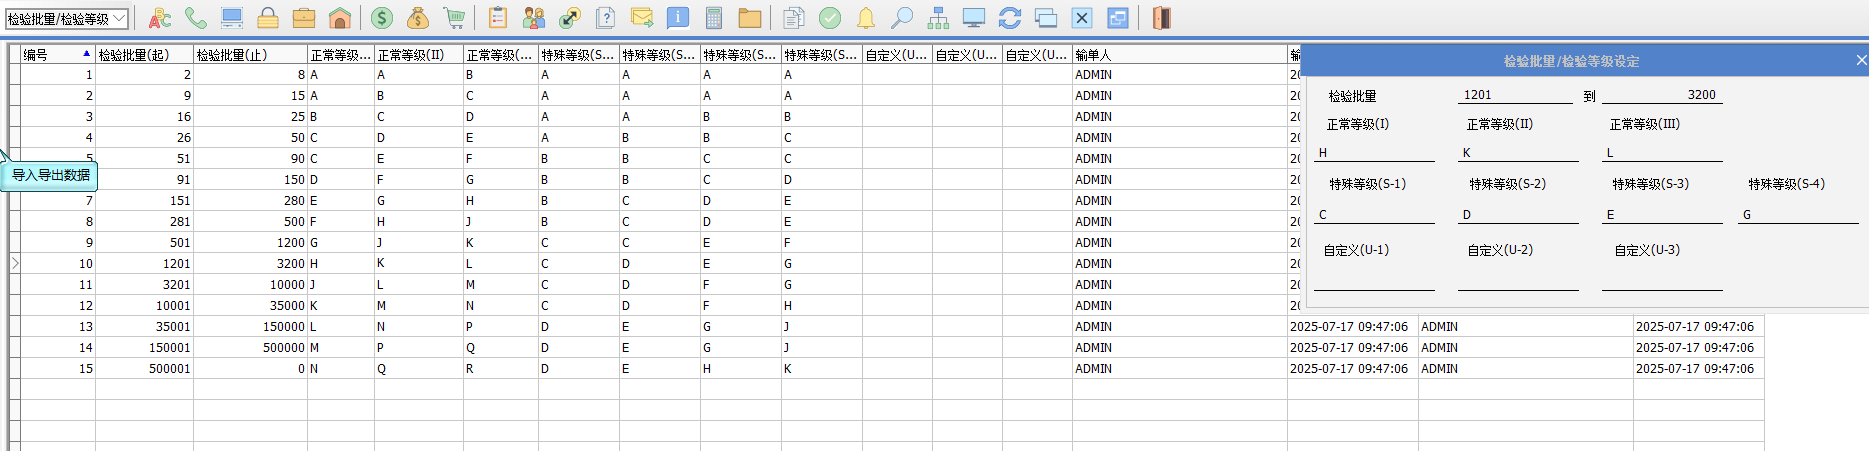Click the 导入导出数据 side tab
This screenshot has height=451, width=1869.
tap(51, 176)
